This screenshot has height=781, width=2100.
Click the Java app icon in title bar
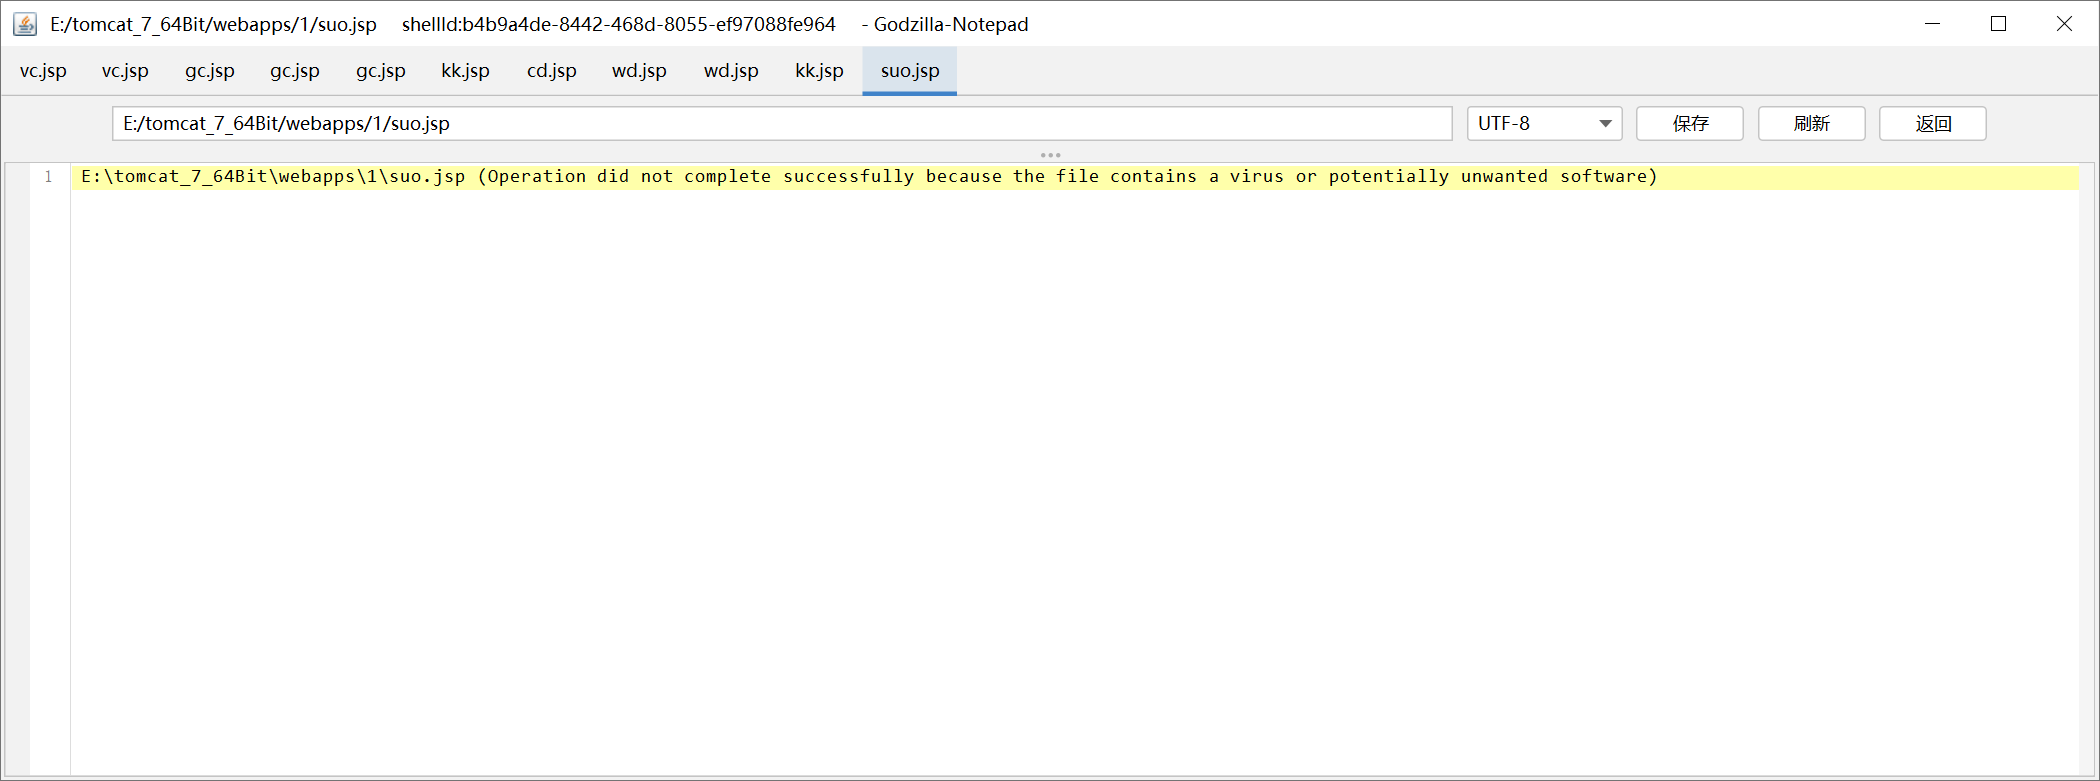coord(25,24)
